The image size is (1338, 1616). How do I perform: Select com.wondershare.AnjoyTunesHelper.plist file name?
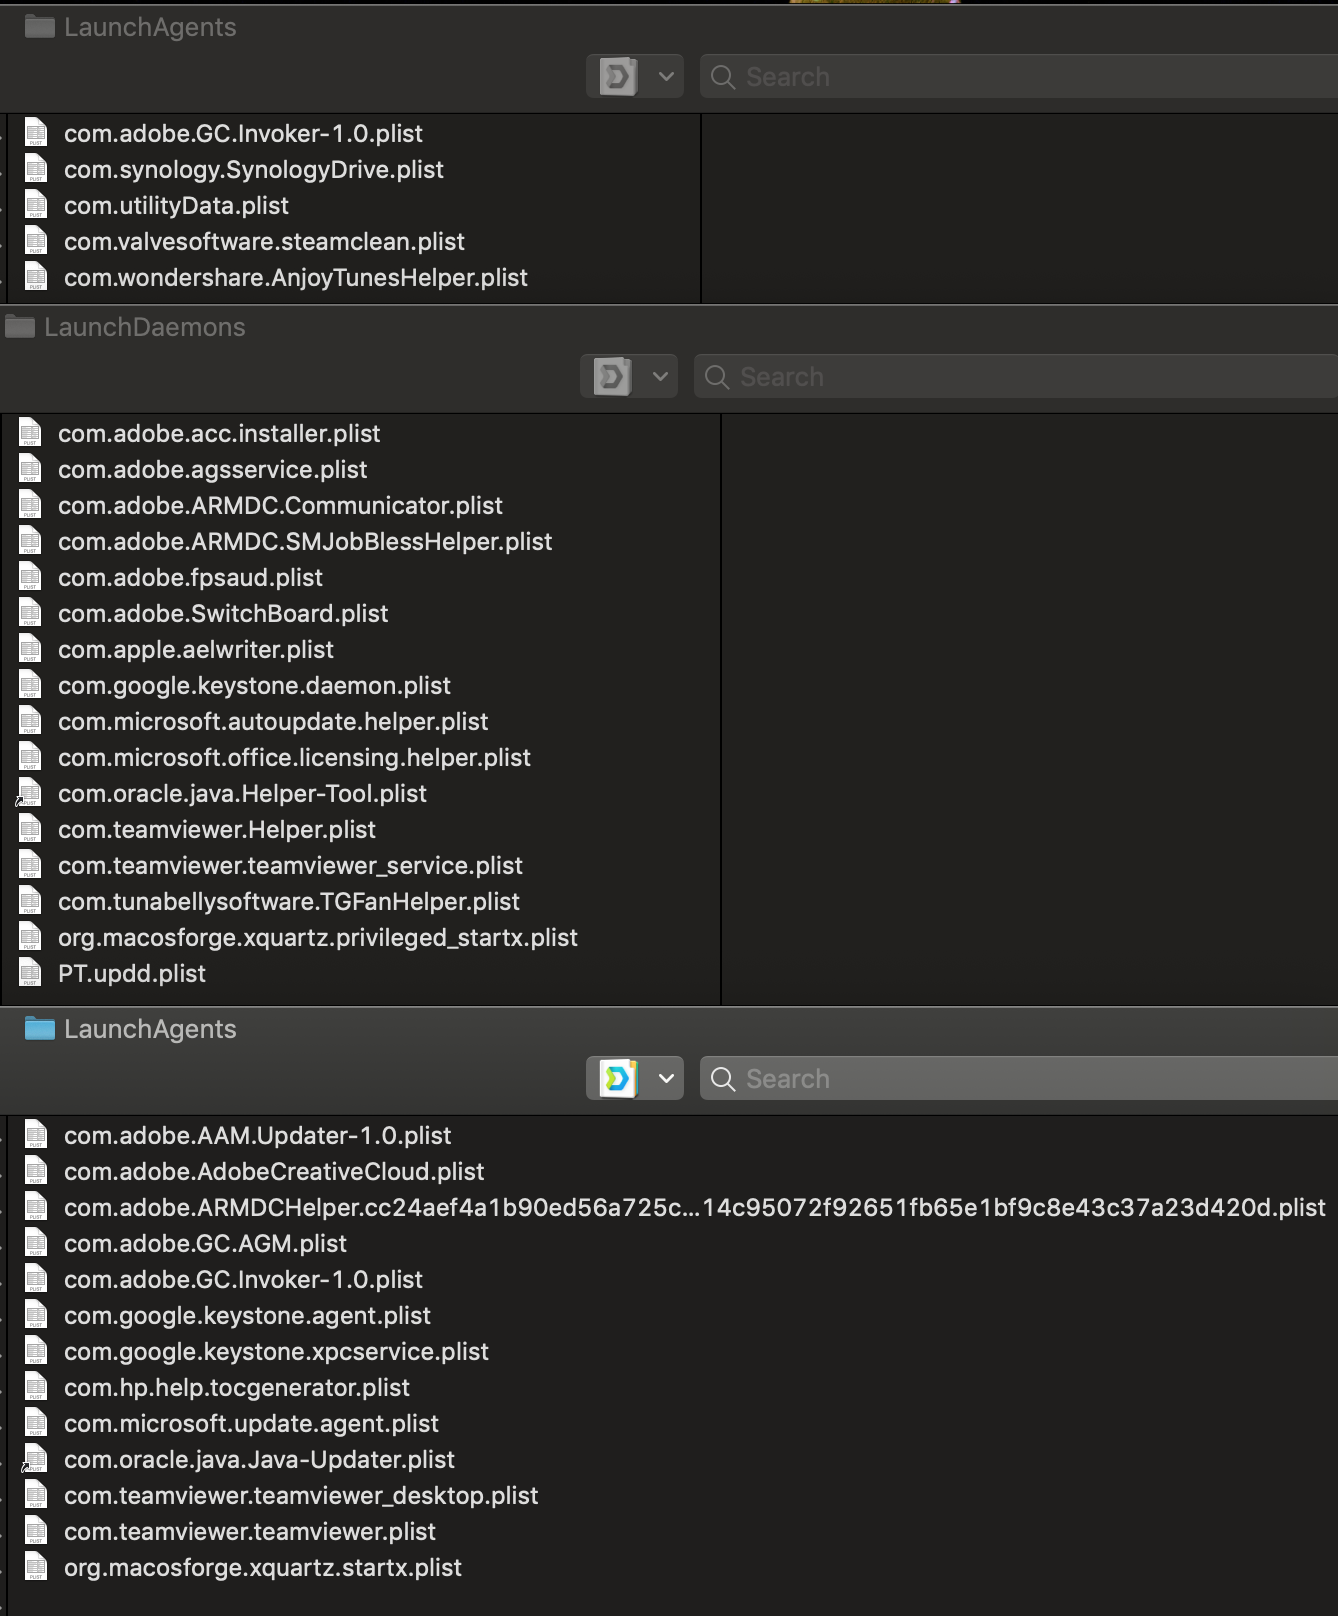click(x=296, y=277)
